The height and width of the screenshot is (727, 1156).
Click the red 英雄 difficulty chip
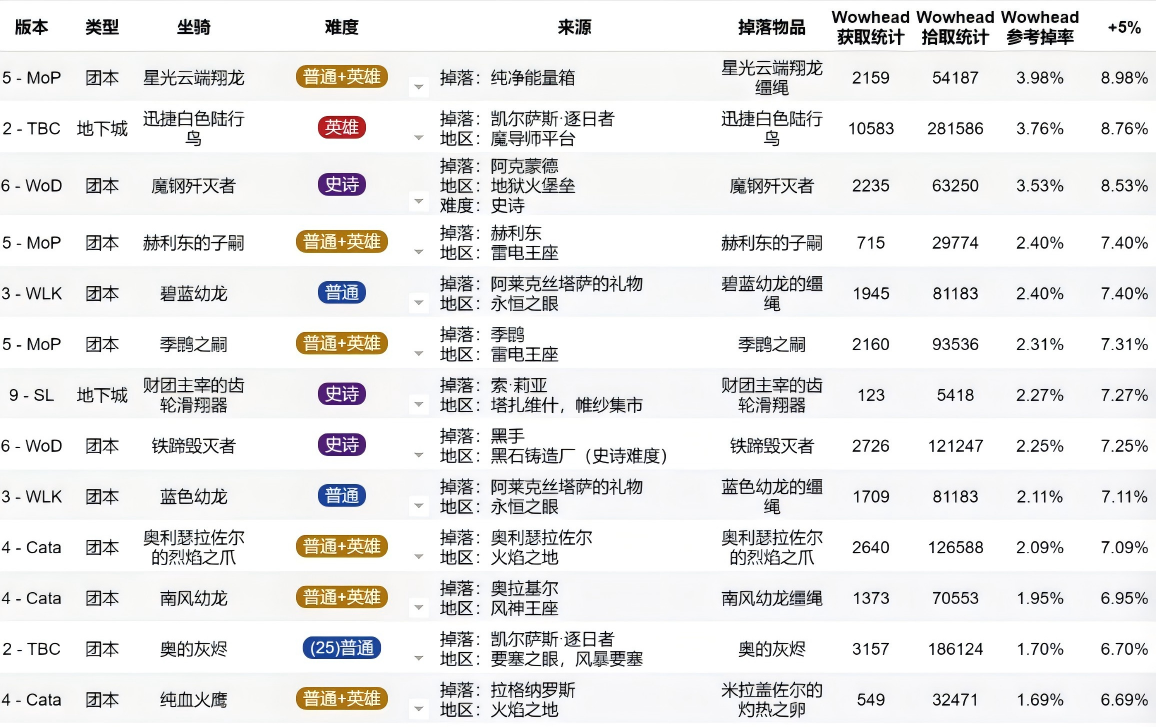341,127
